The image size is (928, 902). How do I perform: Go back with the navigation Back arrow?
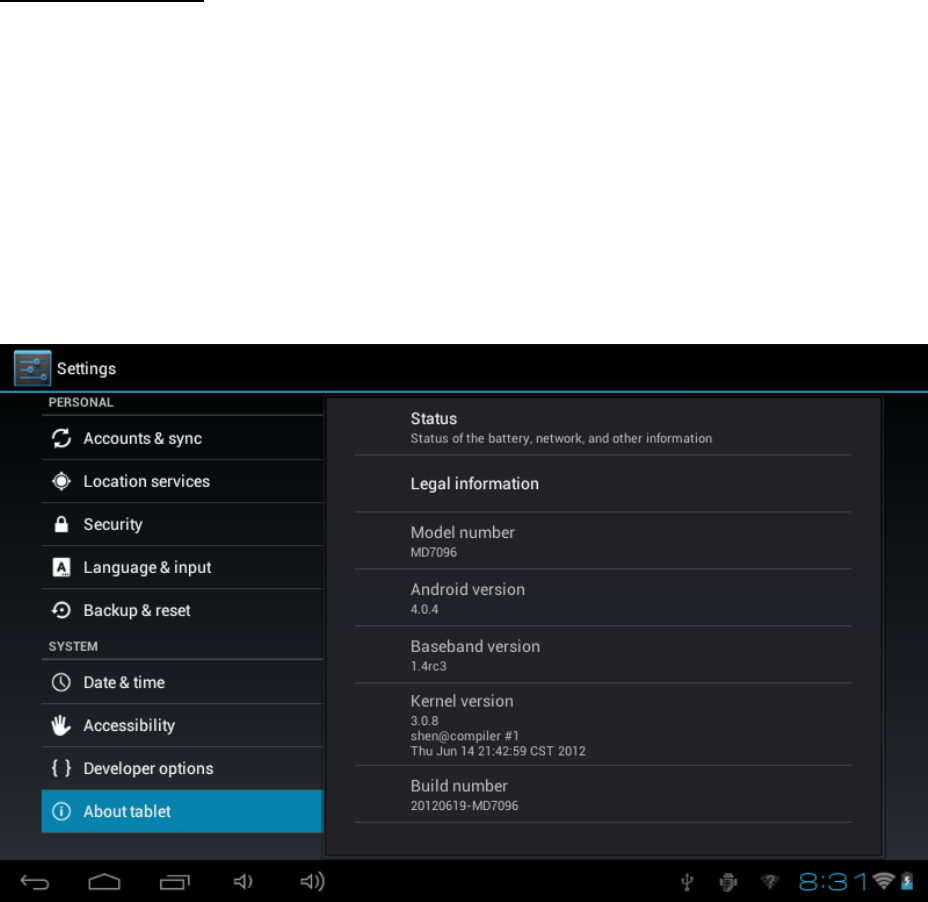tap(35, 882)
